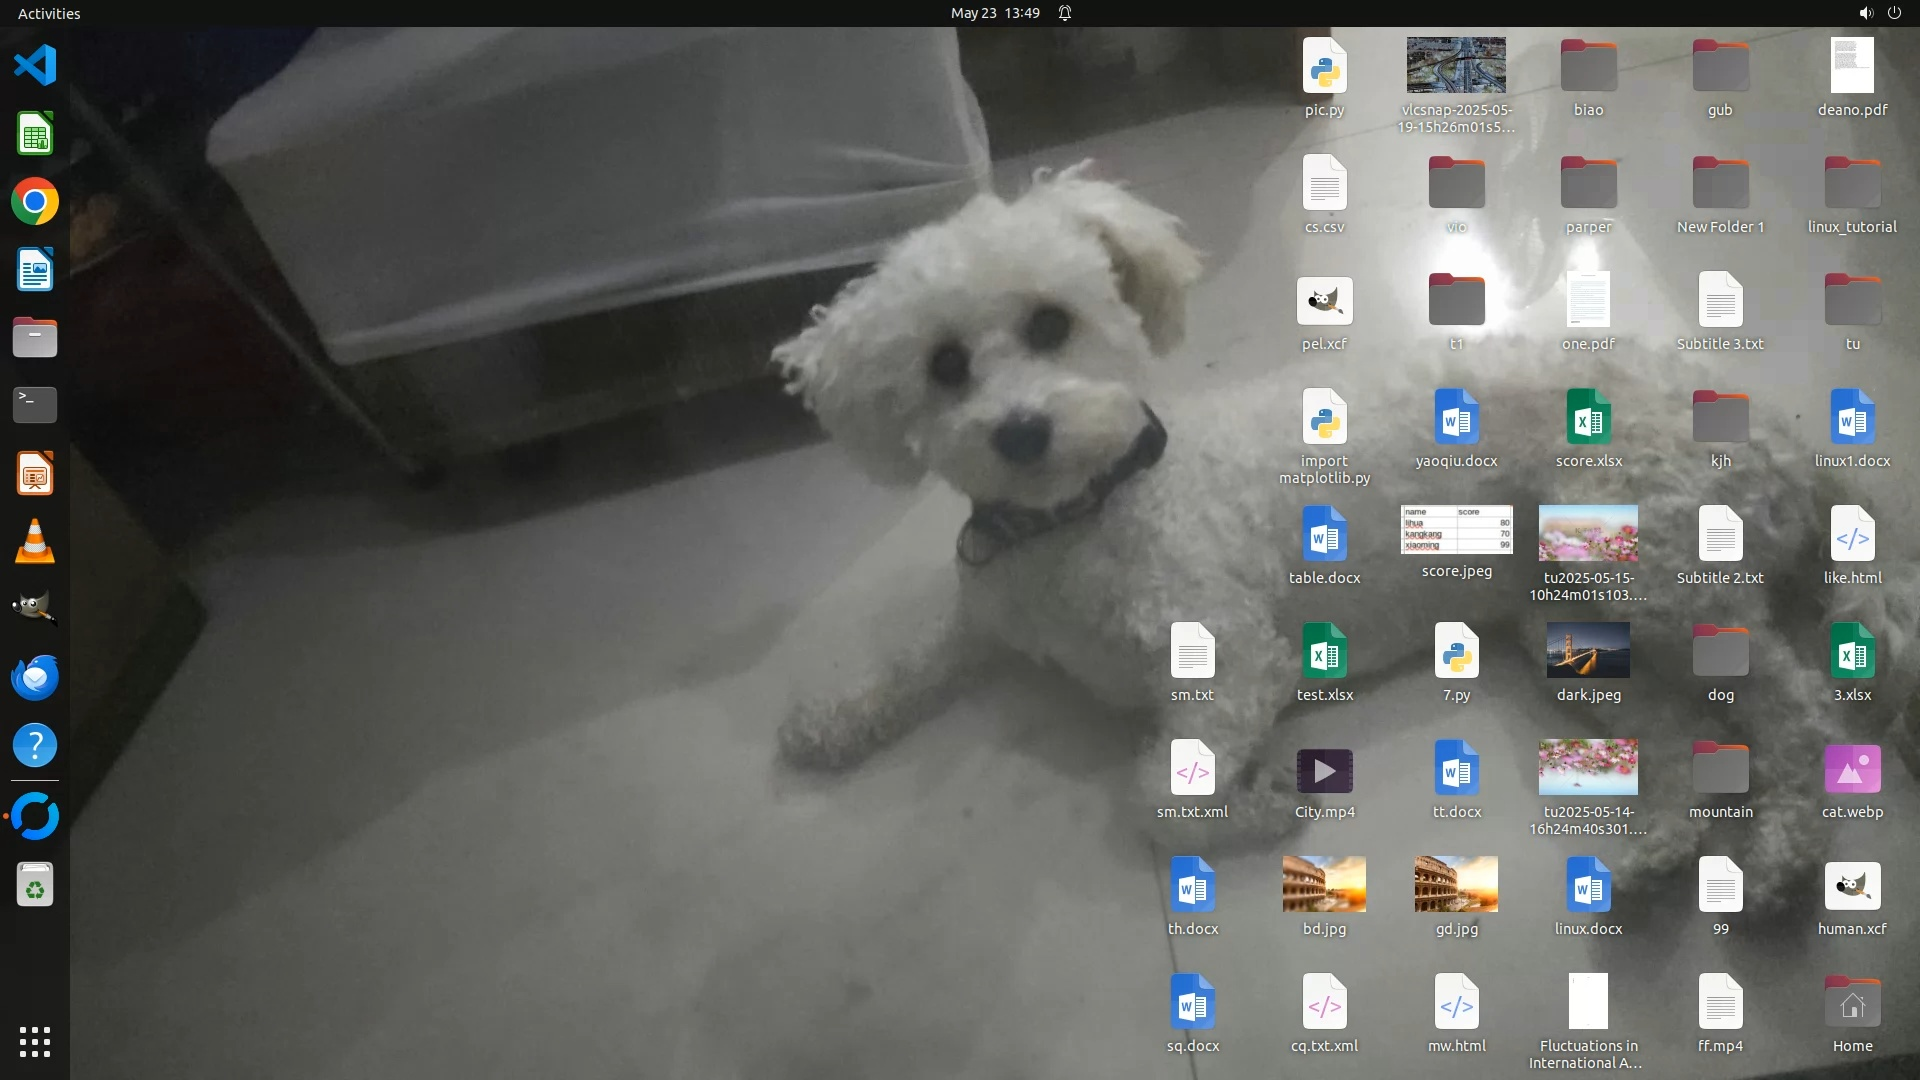Image resolution: width=1920 pixels, height=1080 pixels.
Task: Open LibreOffice Impress from the dock
Action: pos(35,474)
